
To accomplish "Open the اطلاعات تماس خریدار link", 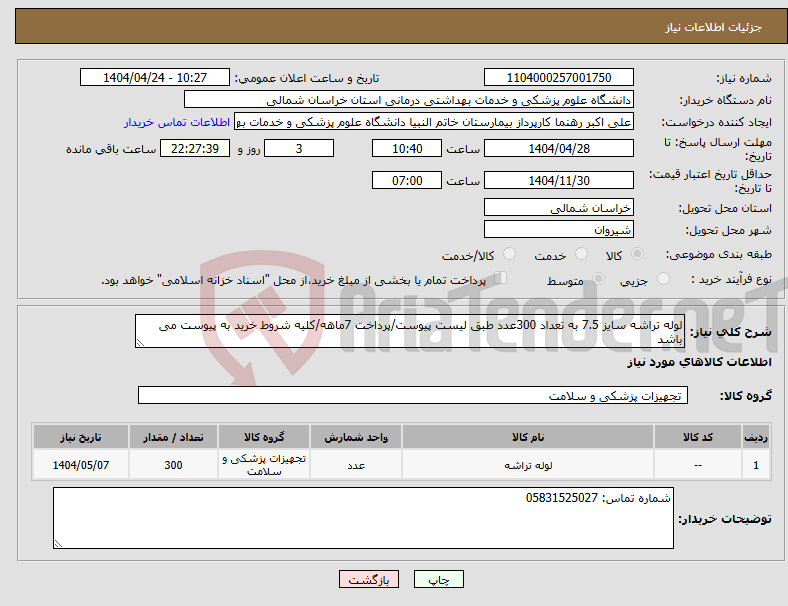I will (177, 122).
